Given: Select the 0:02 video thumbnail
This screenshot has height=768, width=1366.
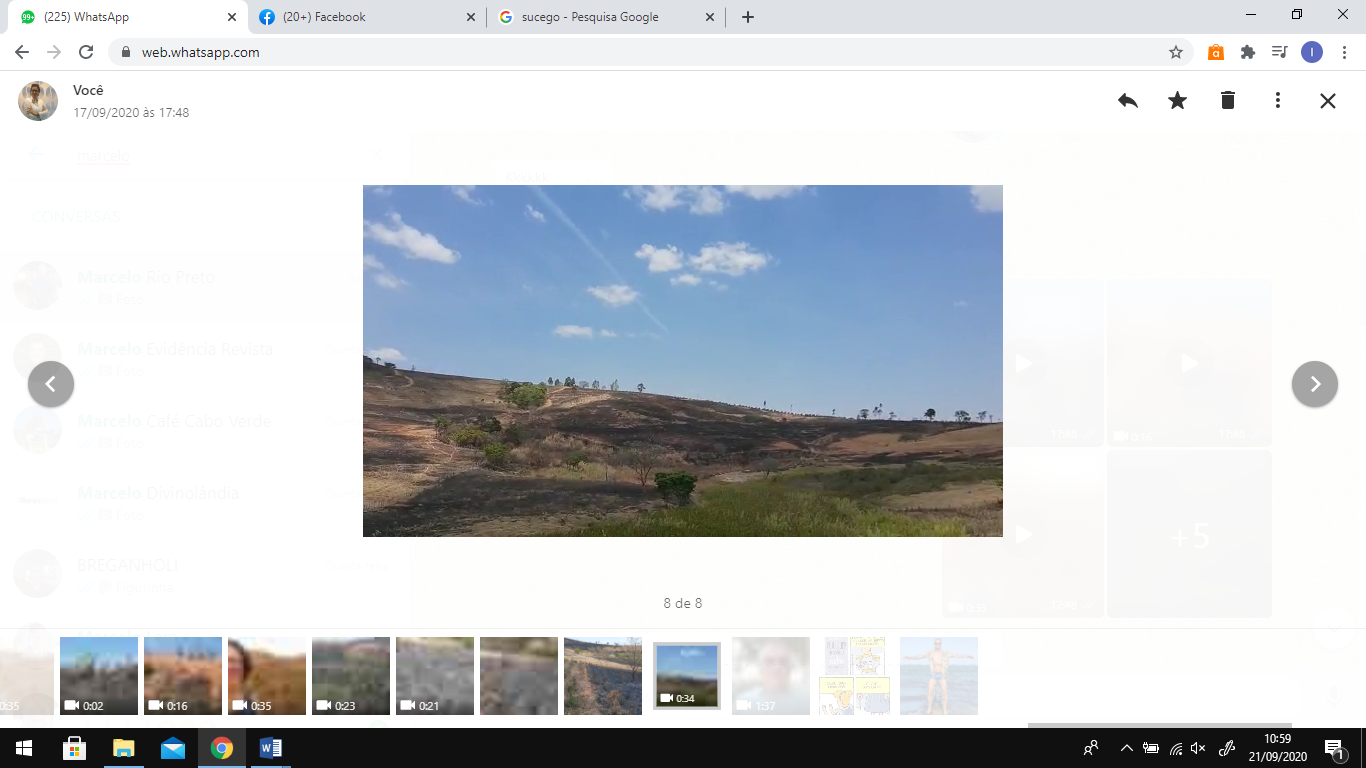Looking at the screenshot, I should [x=99, y=676].
